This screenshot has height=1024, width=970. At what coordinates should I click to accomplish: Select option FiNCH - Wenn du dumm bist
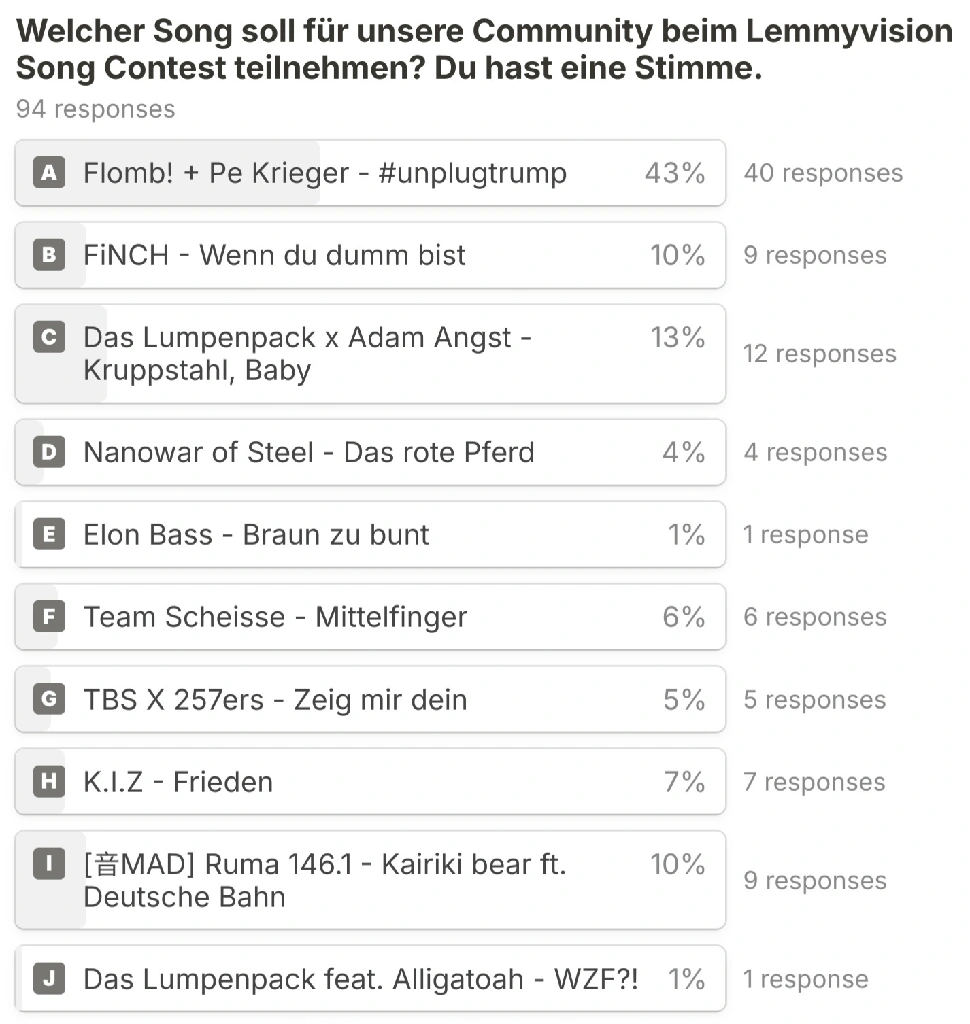click(x=370, y=255)
